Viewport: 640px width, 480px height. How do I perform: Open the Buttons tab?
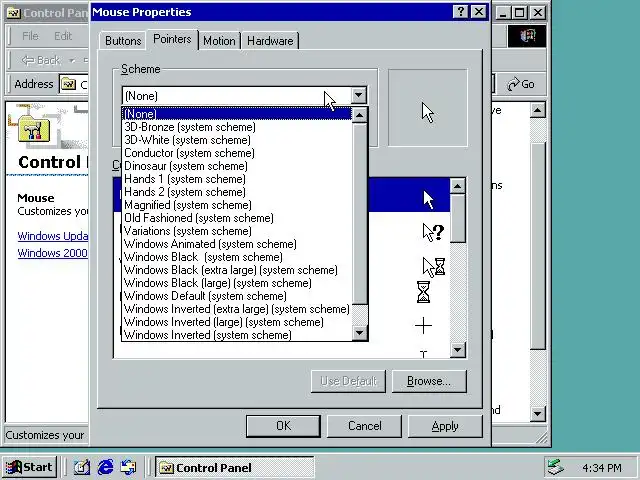point(123,41)
